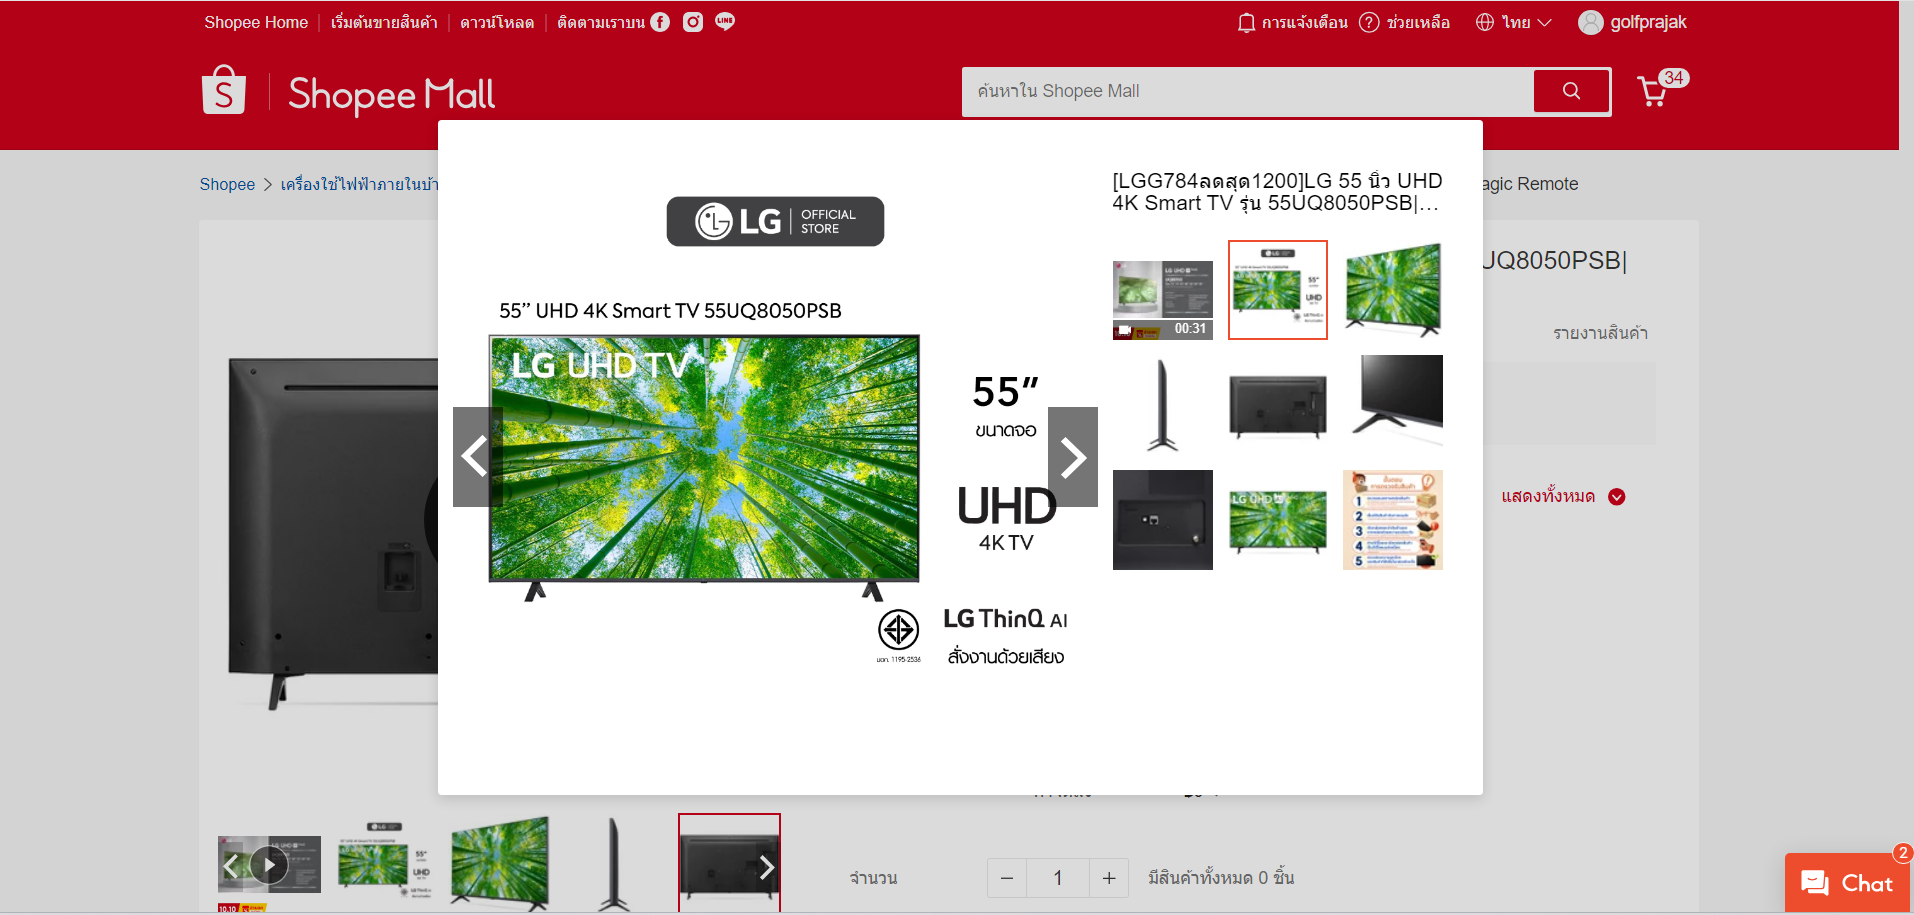The width and height of the screenshot is (1914, 915).
Task: Play the product video in bottom strip
Action: coord(269,865)
